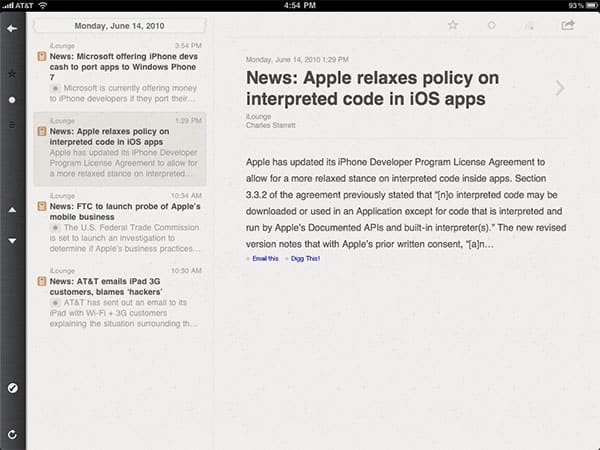The height and width of the screenshot is (450, 600).
Task: Tap the unread dot in the AT&T article preview
Action: pyautogui.click(x=55, y=303)
